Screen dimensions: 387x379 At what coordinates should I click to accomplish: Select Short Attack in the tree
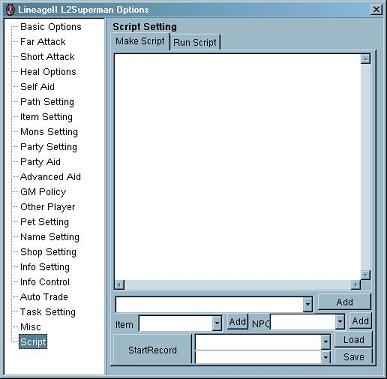coord(47,57)
